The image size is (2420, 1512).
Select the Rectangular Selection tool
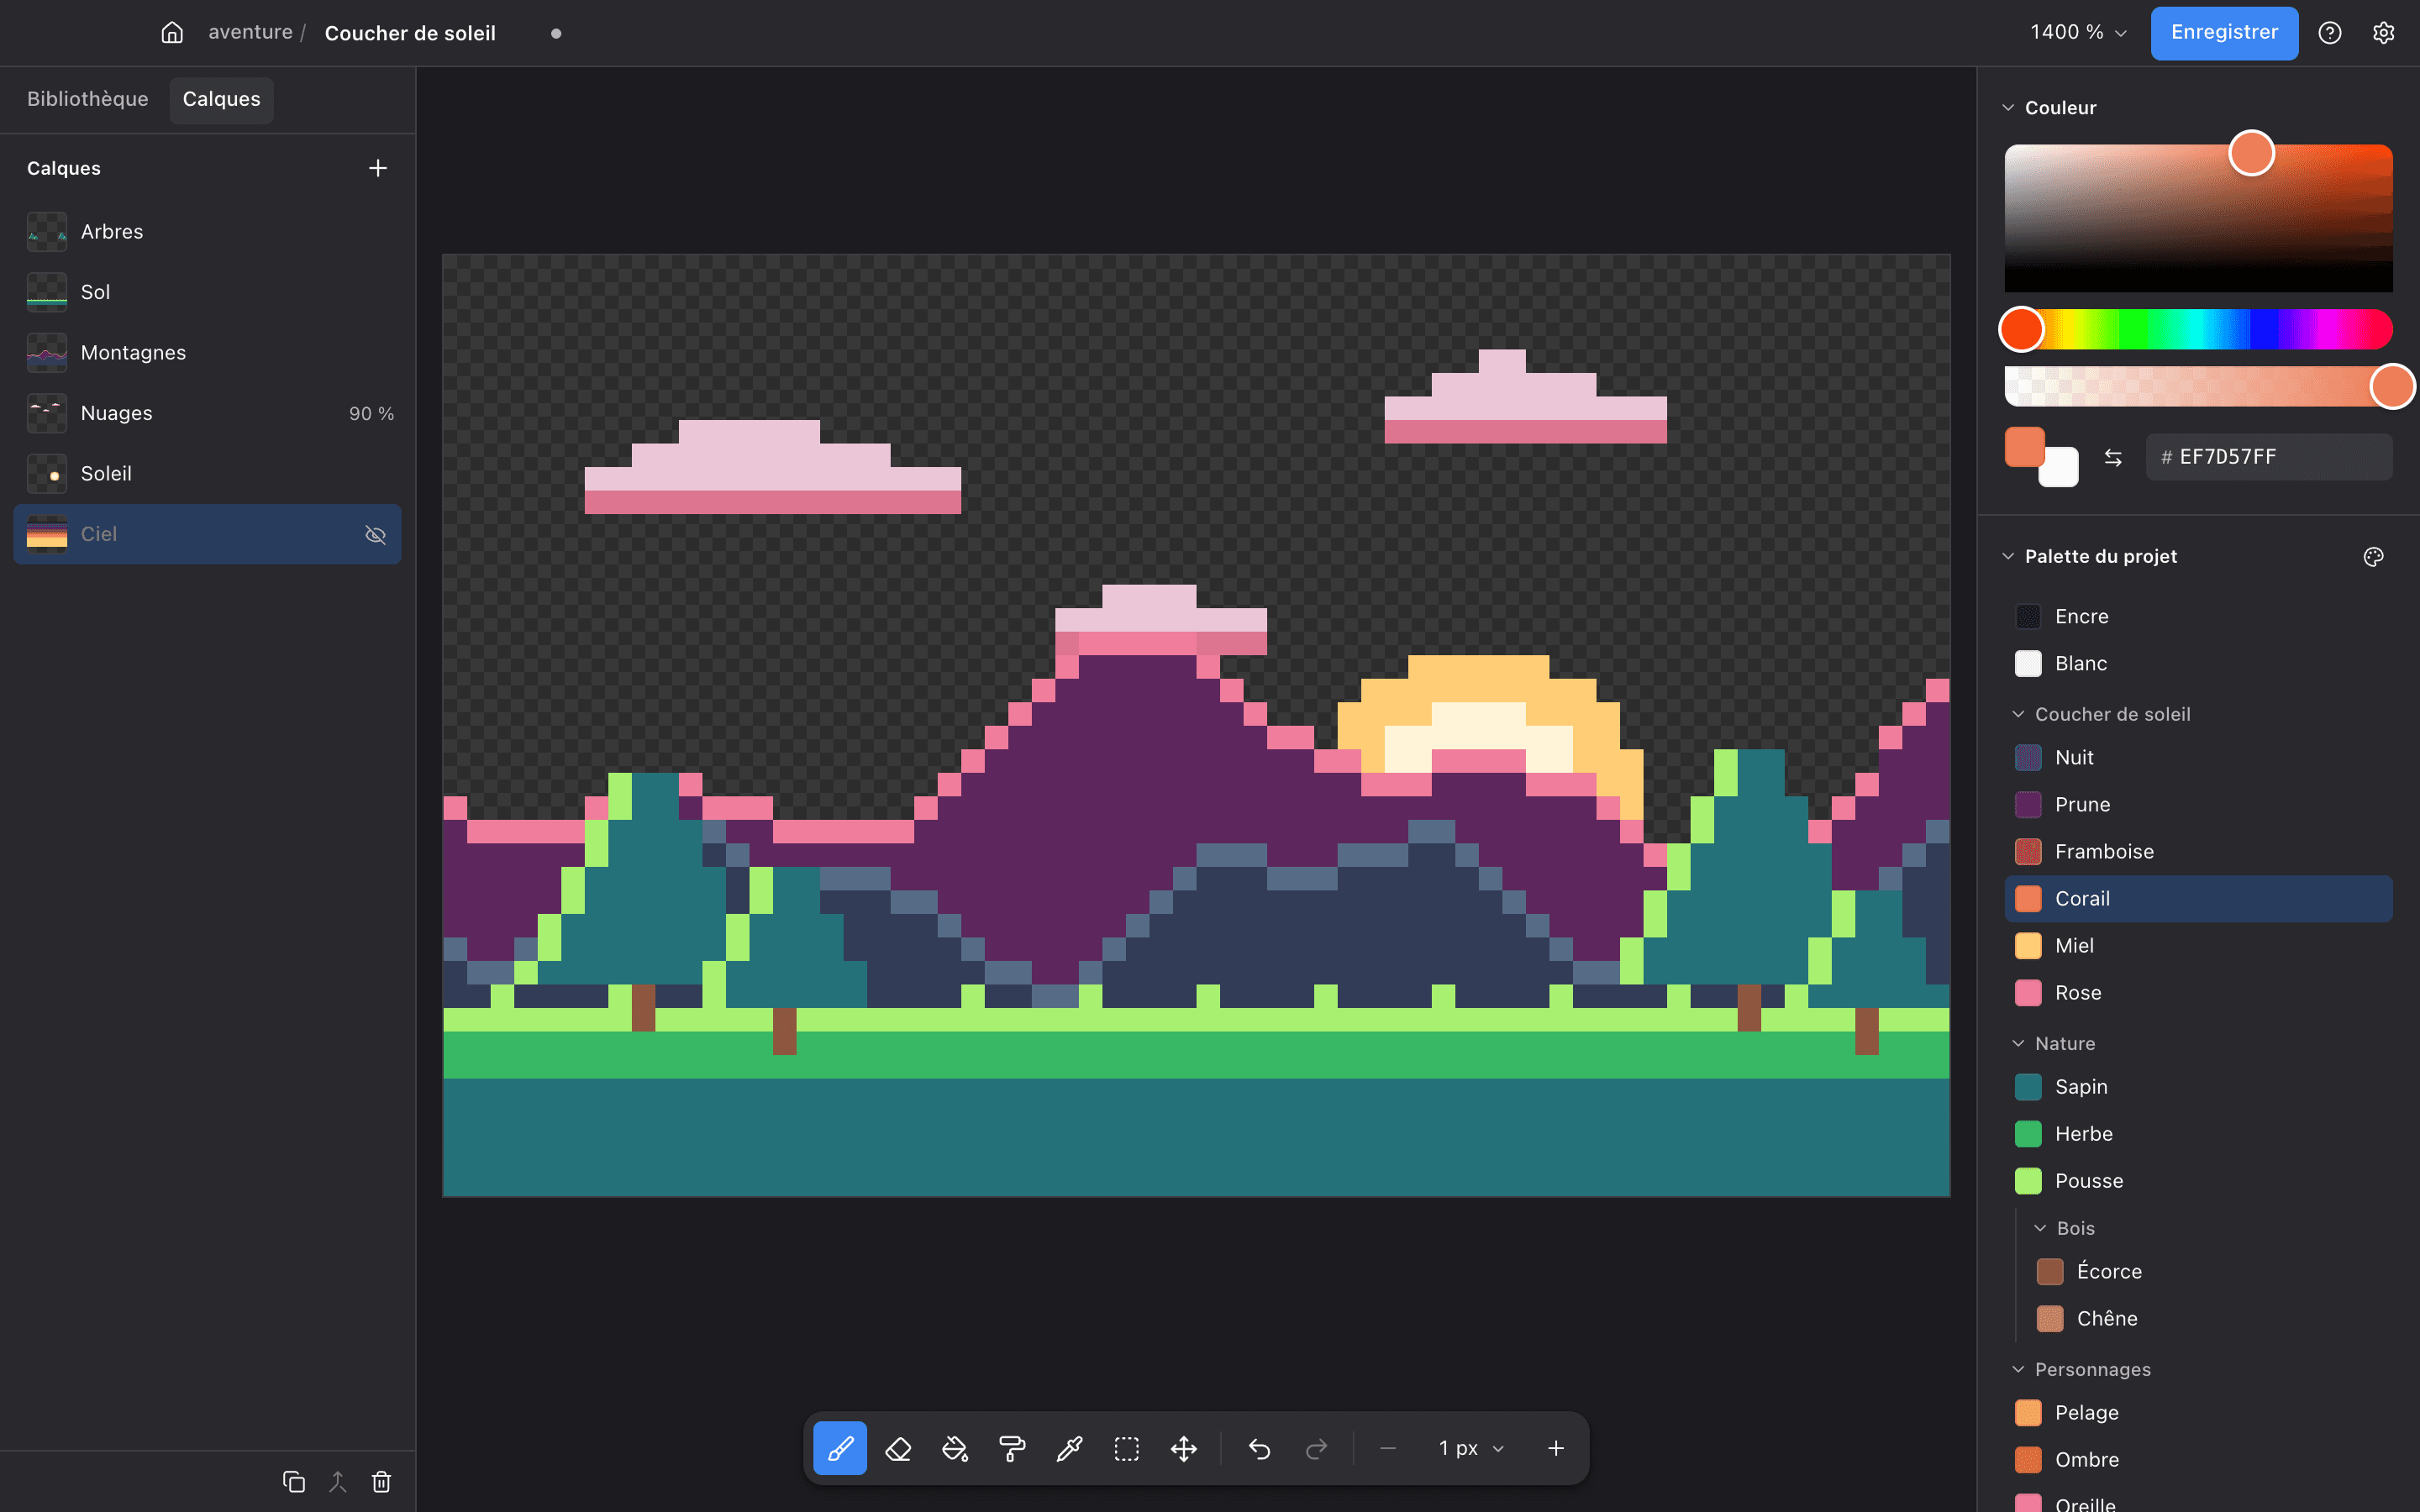pyautogui.click(x=1127, y=1448)
